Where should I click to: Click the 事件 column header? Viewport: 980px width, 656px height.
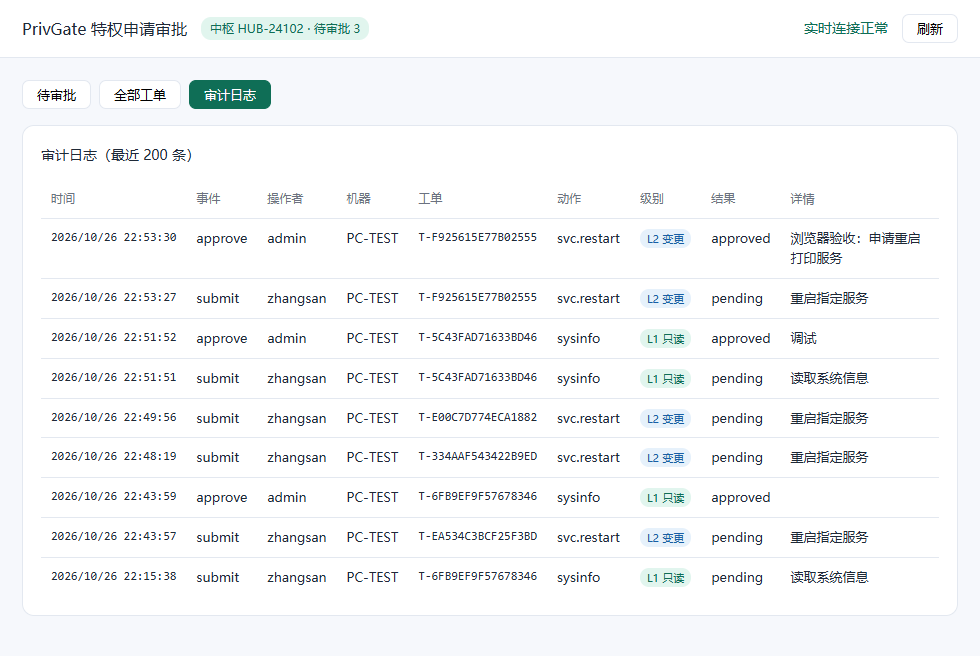208,199
